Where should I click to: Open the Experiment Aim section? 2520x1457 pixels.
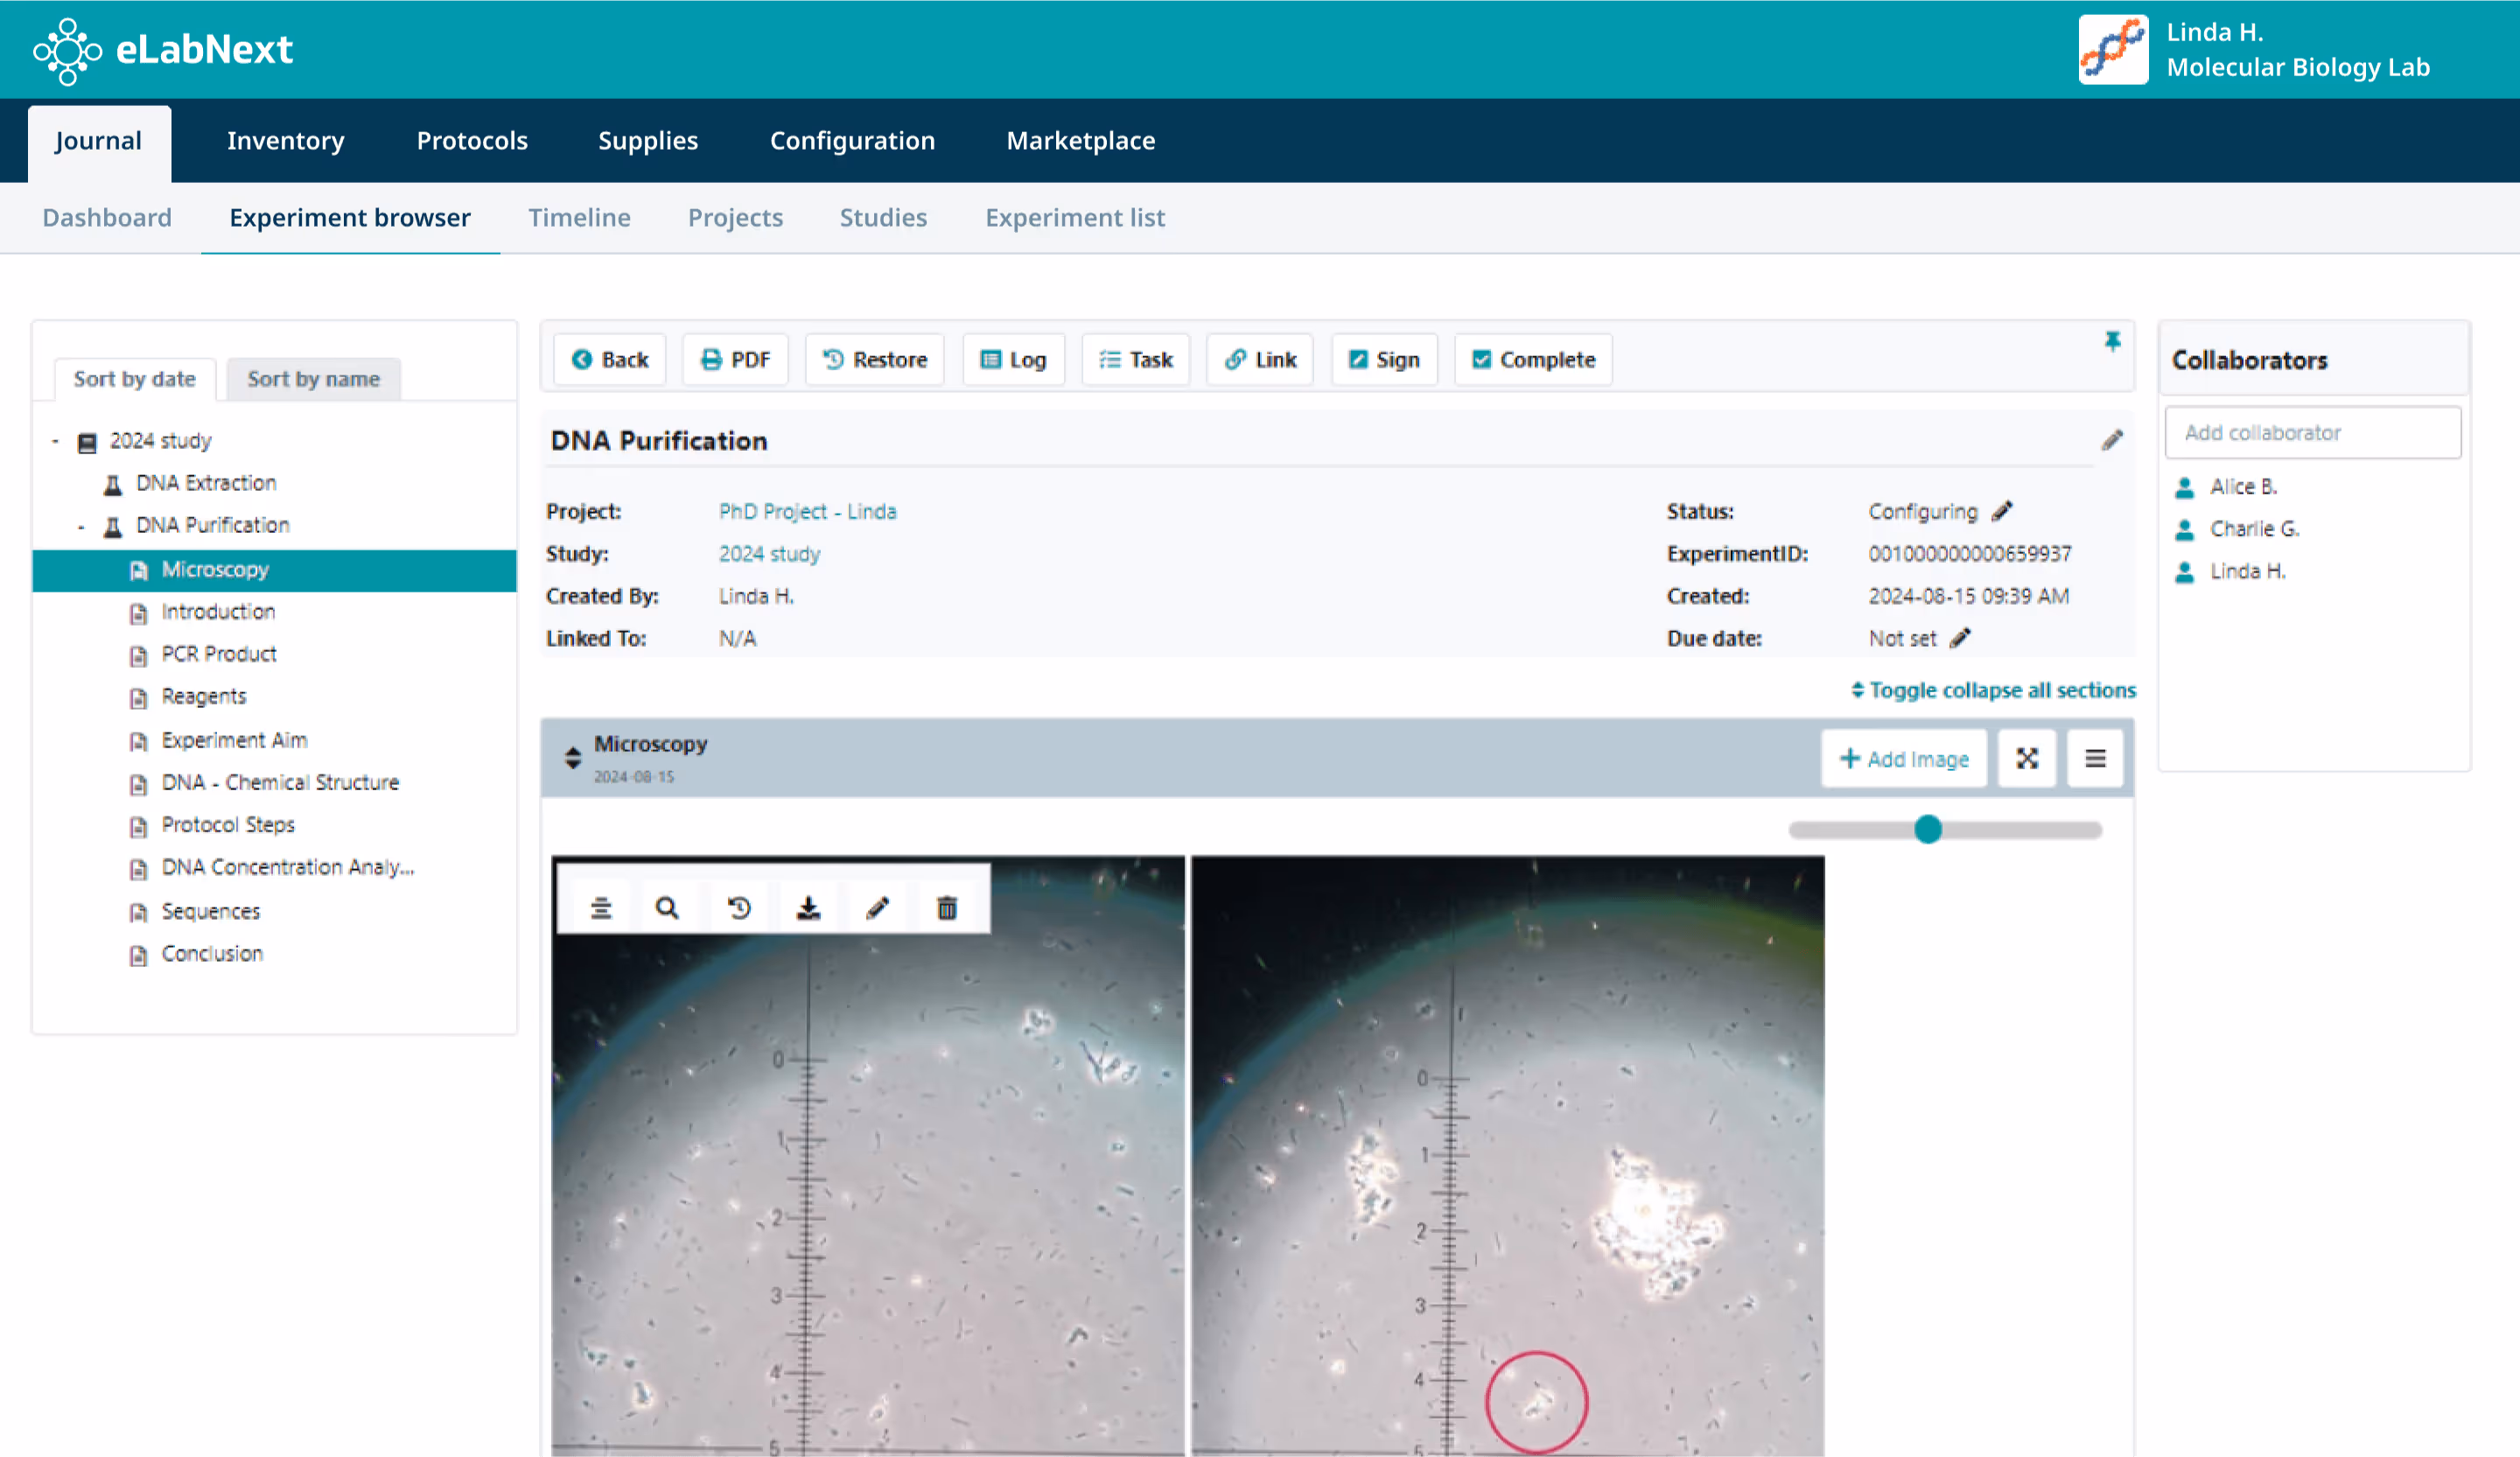[x=234, y=740]
